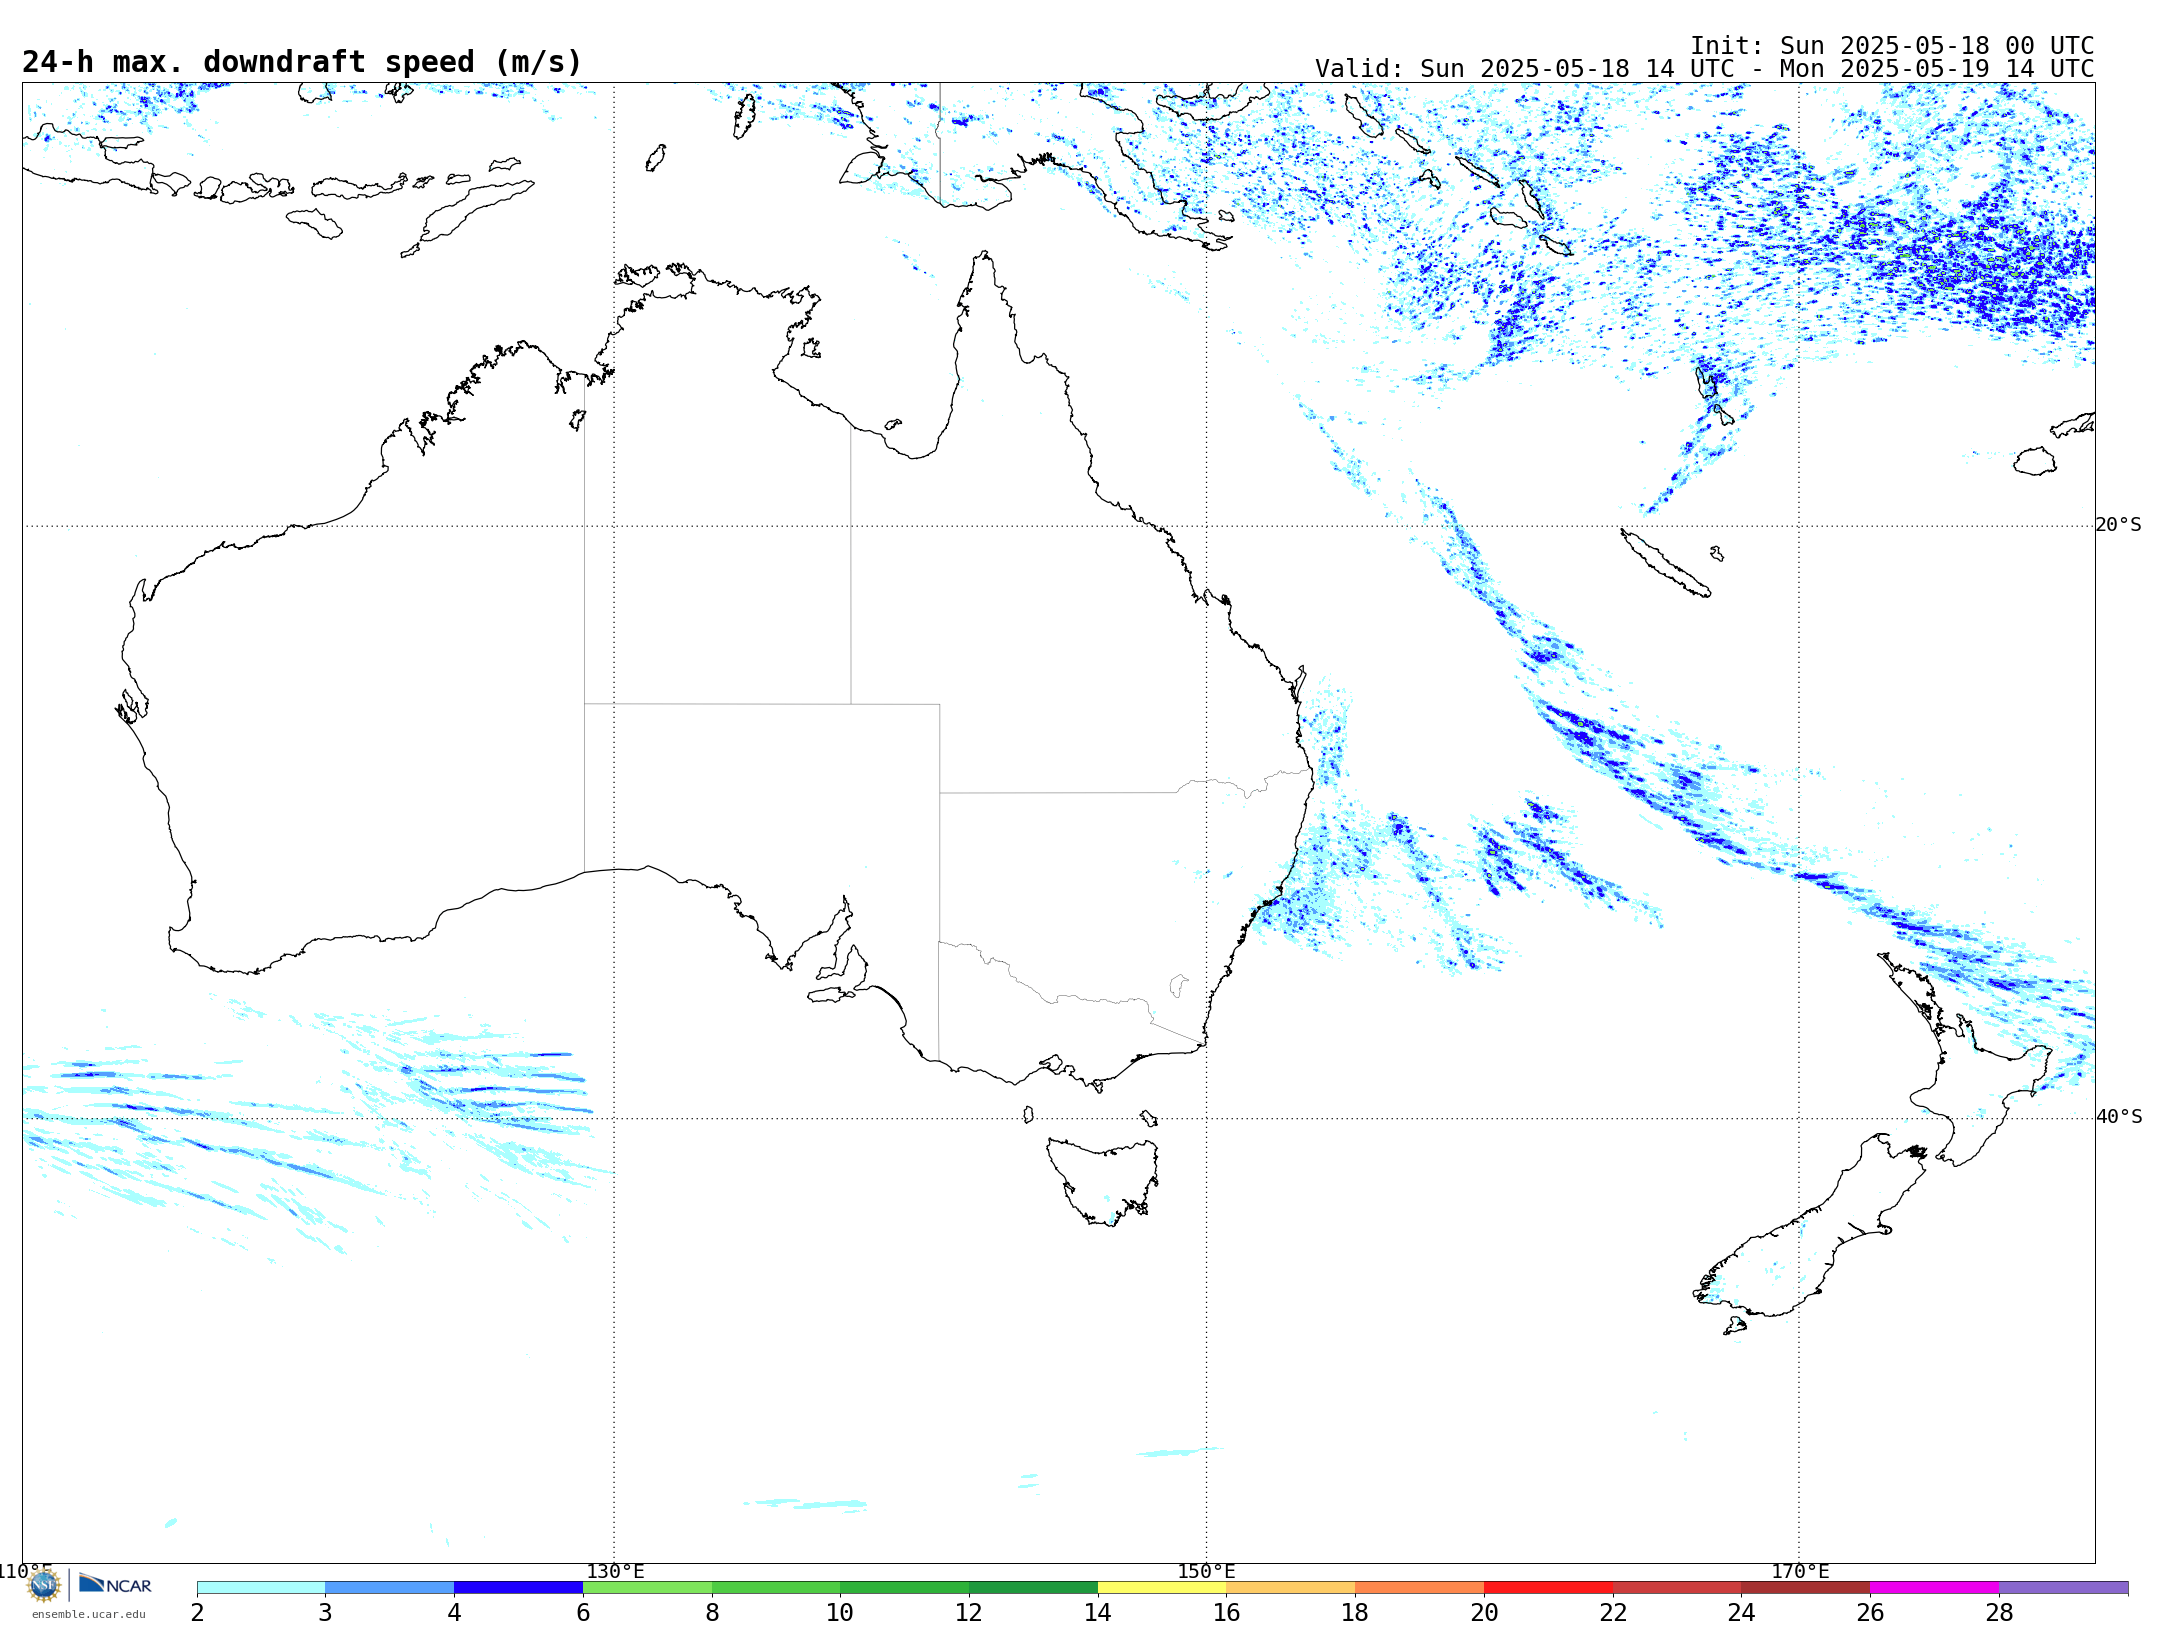This screenshot has height=1626, width=2160.
Task: Select the green 10–12 m/s swatch
Action: tap(905, 1588)
